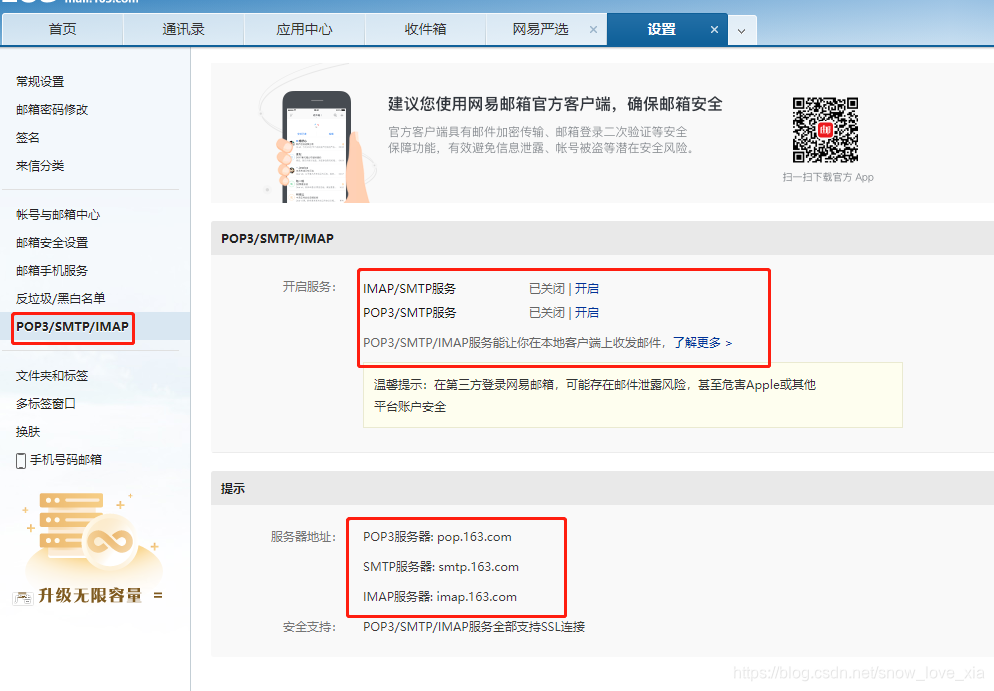The image size is (994, 691).
Task: Open the 应用中心 tab
Action: pos(304,30)
